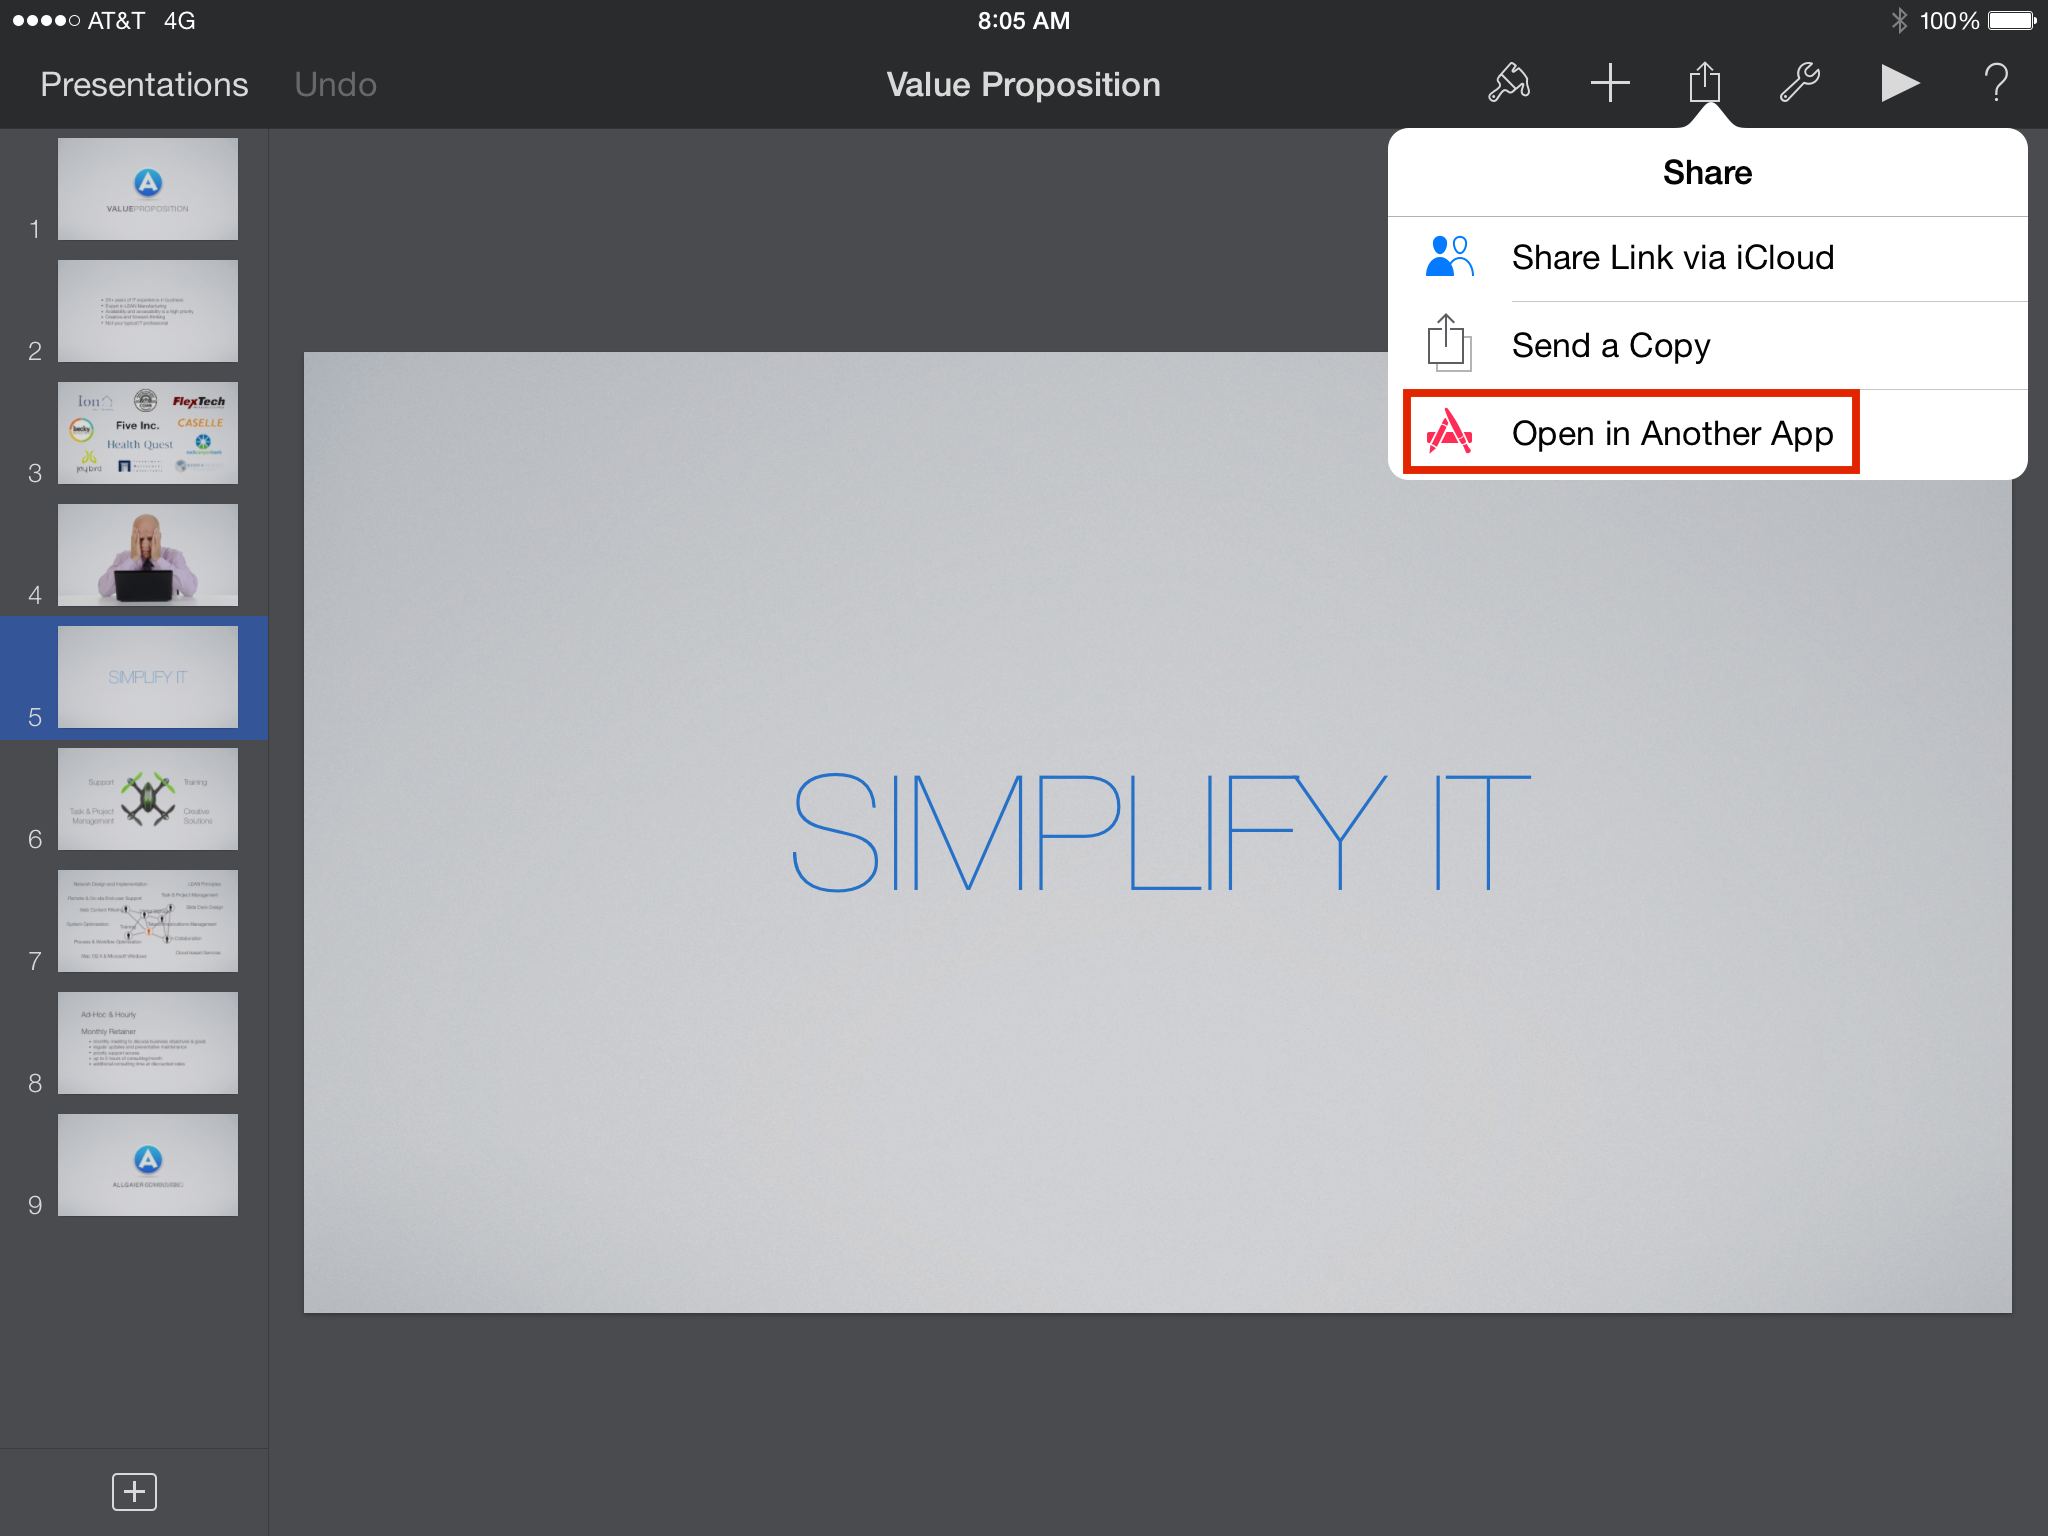Select slide 7 network diagram thumbnail
The image size is (2048, 1536).
coord(148,921)
